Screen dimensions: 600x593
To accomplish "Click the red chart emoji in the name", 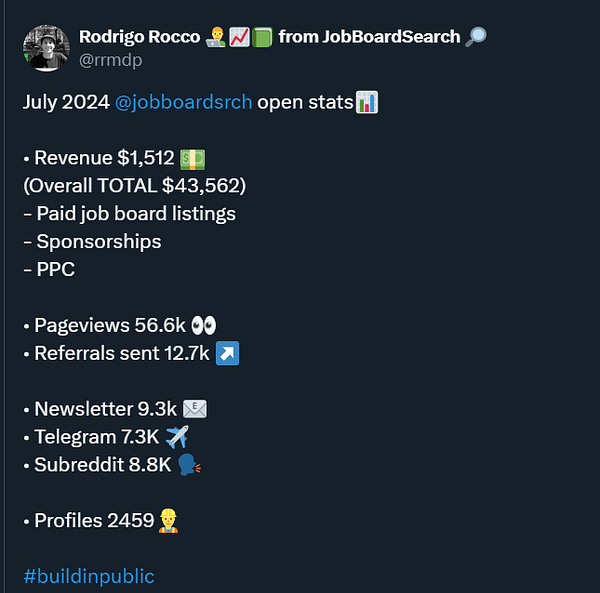I will 240,37.
